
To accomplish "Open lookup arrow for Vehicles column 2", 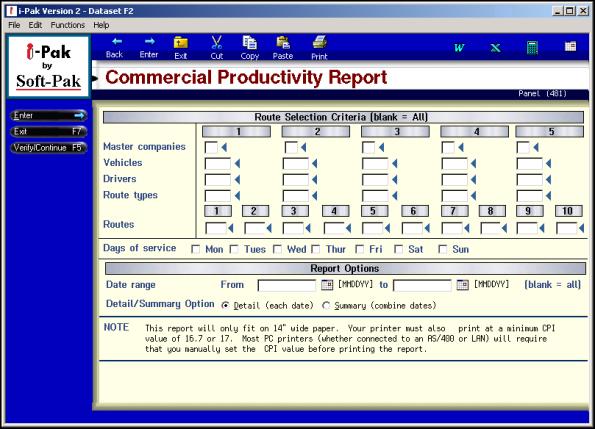I will pyautogui.click(x=315, y=163).
